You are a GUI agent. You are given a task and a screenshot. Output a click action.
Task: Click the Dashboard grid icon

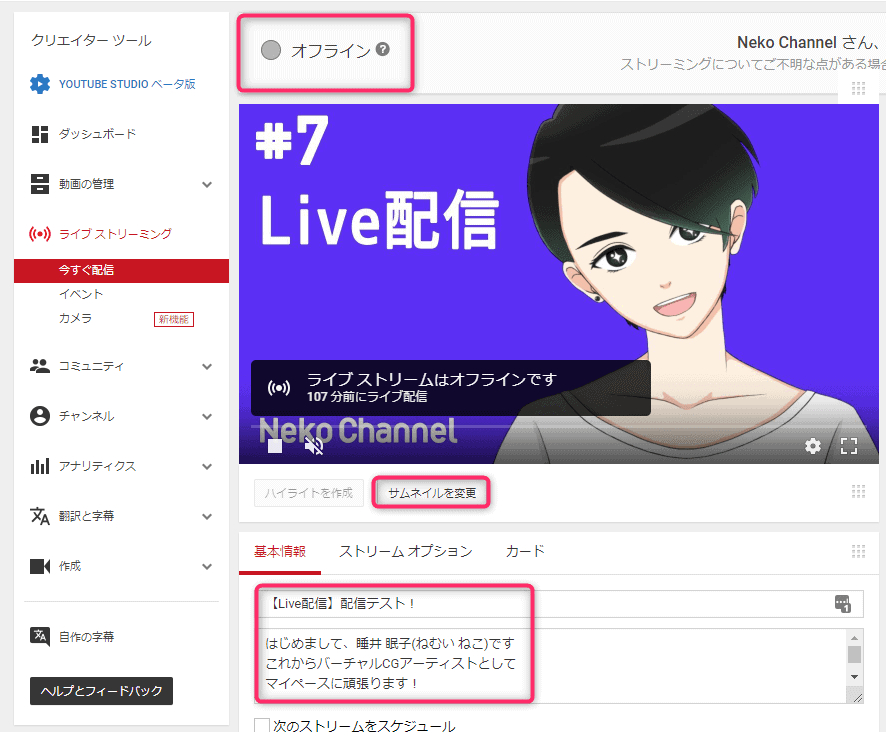point(40,134)
